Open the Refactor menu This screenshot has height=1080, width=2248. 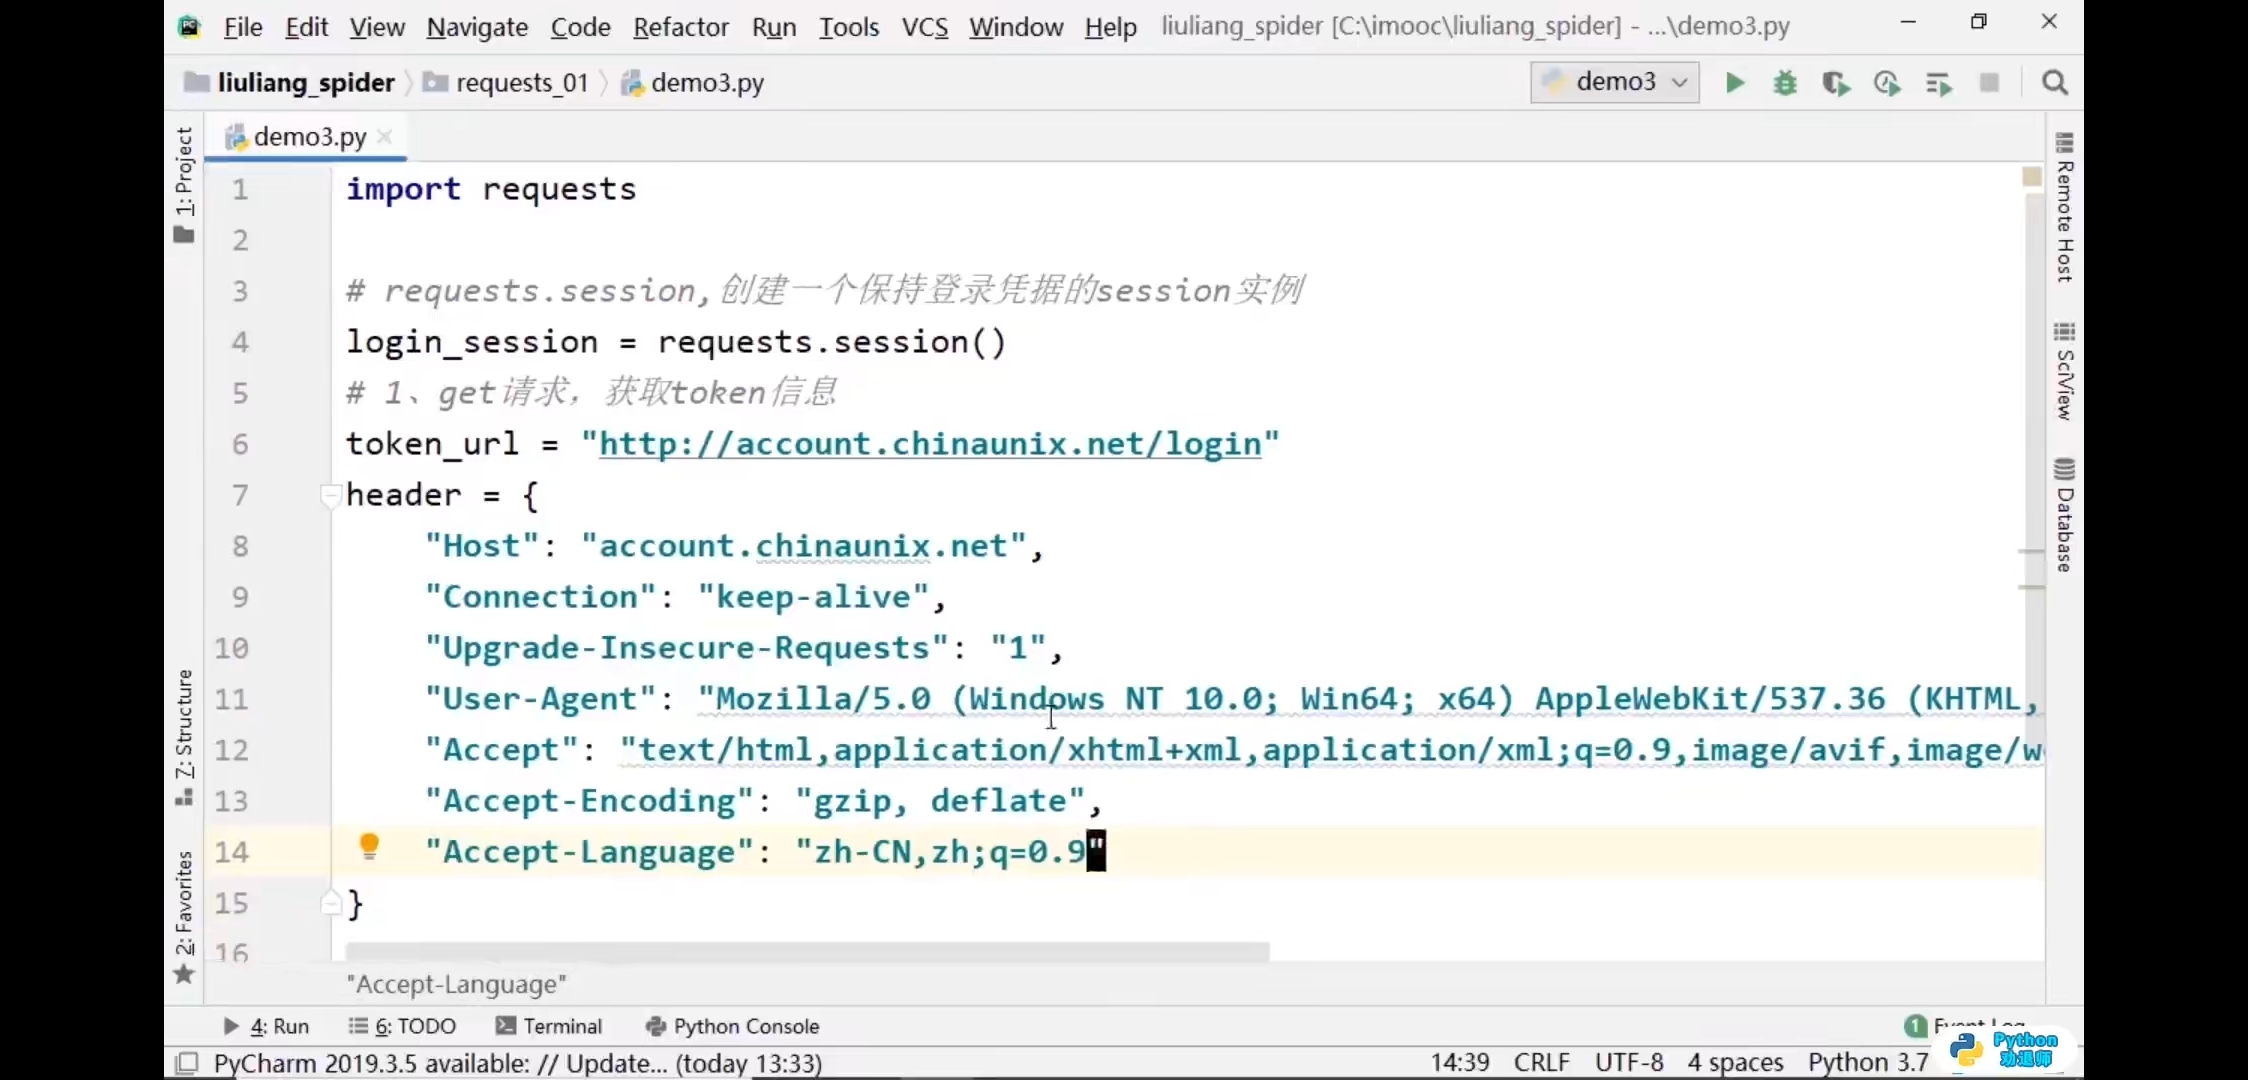pyautogui.click(x=680, y=27)
